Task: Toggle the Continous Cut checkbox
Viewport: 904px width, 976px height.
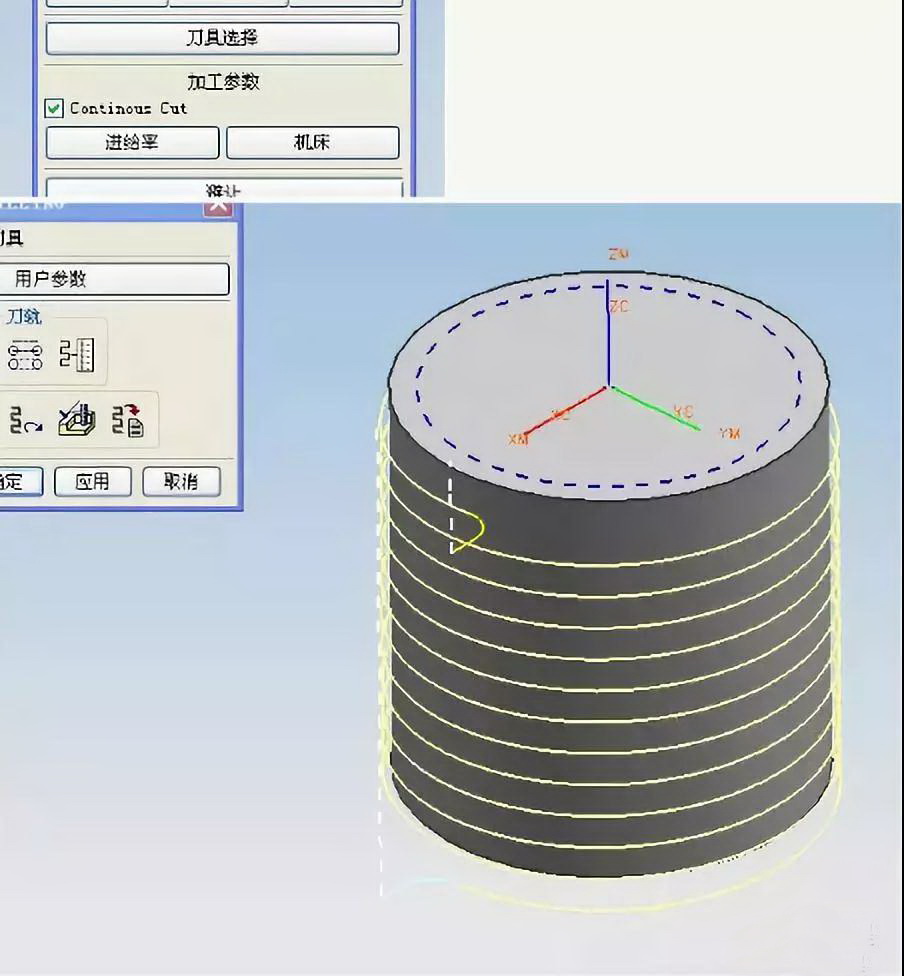Action: [55, 108]
